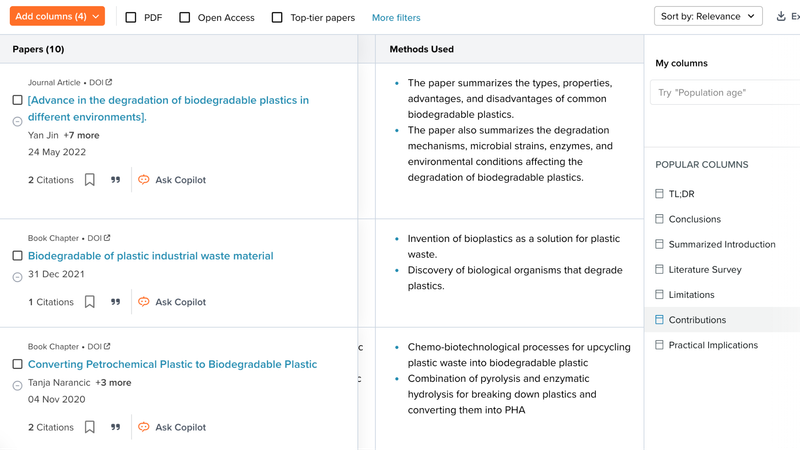Screen dimensions: 800x450
Task: Open the Add columns (4) dropdown
Action: click(x=57, y=17)
